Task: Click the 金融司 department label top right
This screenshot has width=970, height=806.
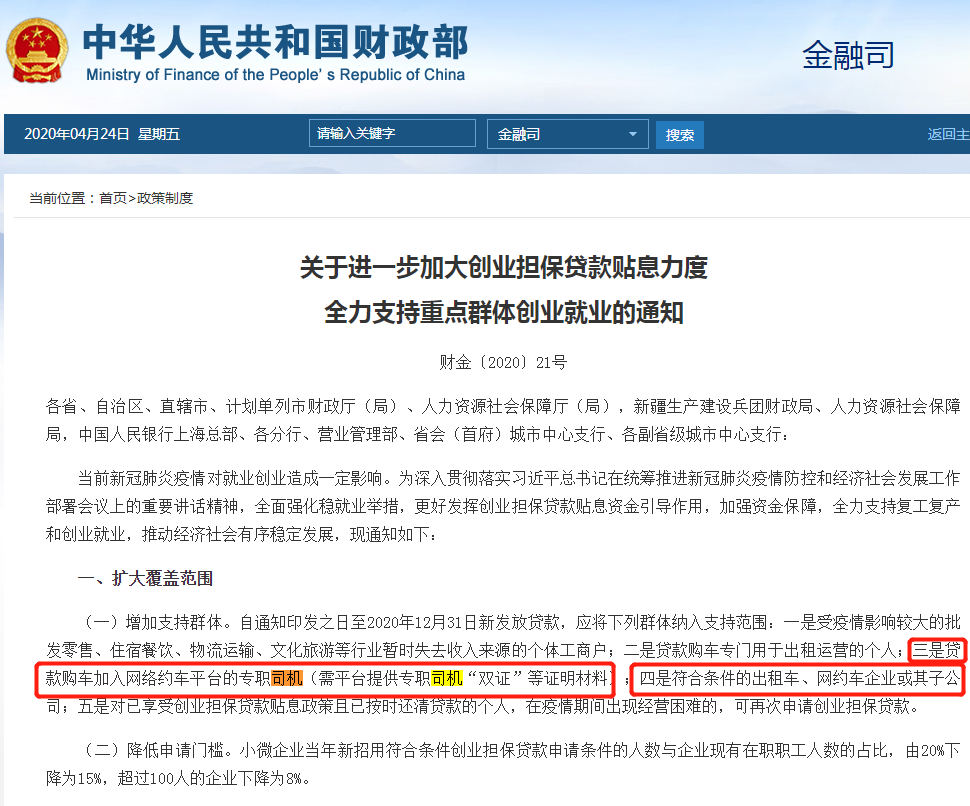Action: coord(848,56)
